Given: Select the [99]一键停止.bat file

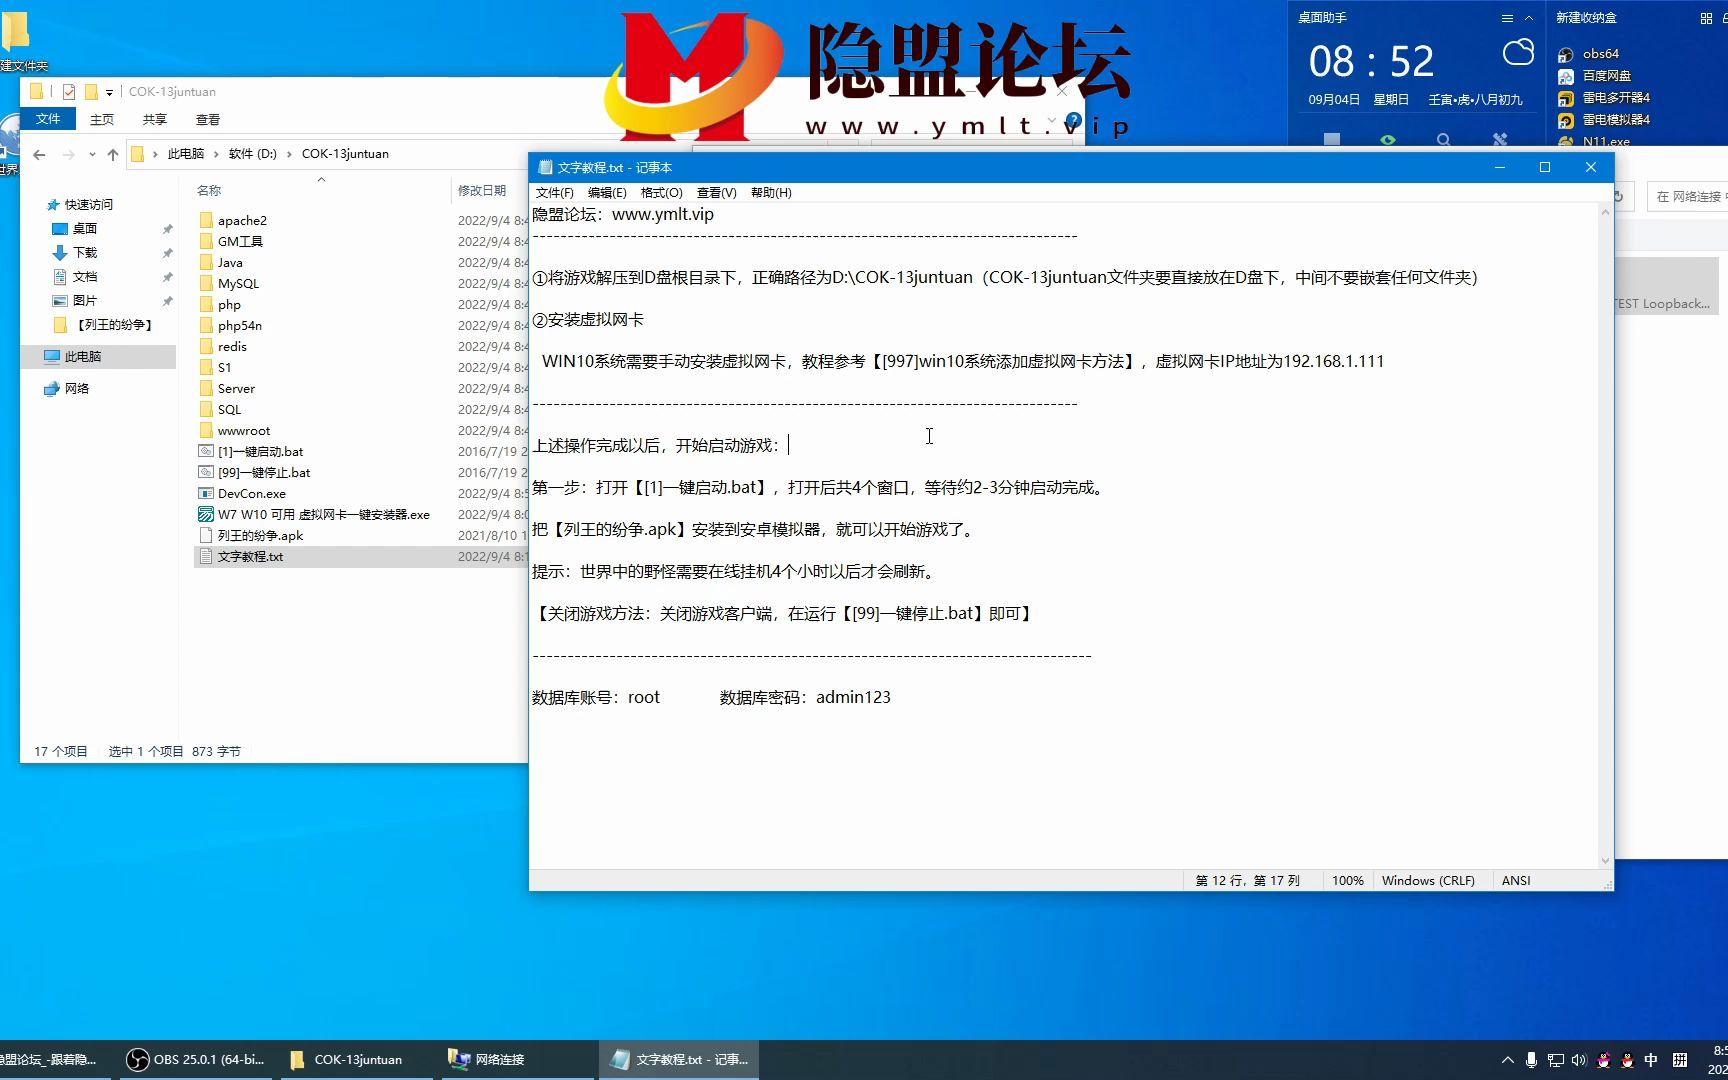Looking at the screenshot, I should pos(264,473).
